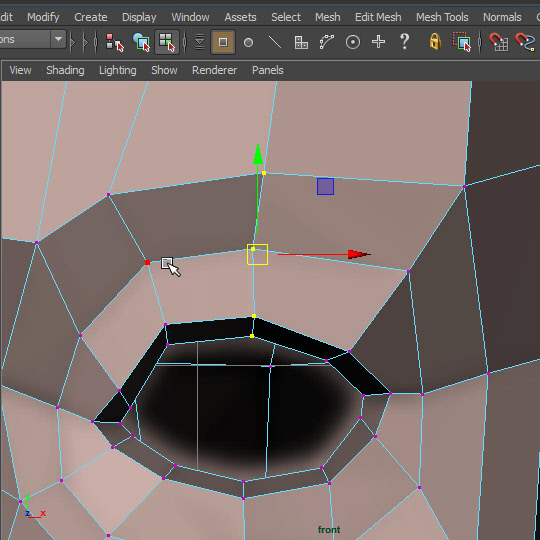The width and height of the screenshot is (540, 540).
Task: Open the panel Shading menu
Action: pyautogui.click(x=65, y=70)
